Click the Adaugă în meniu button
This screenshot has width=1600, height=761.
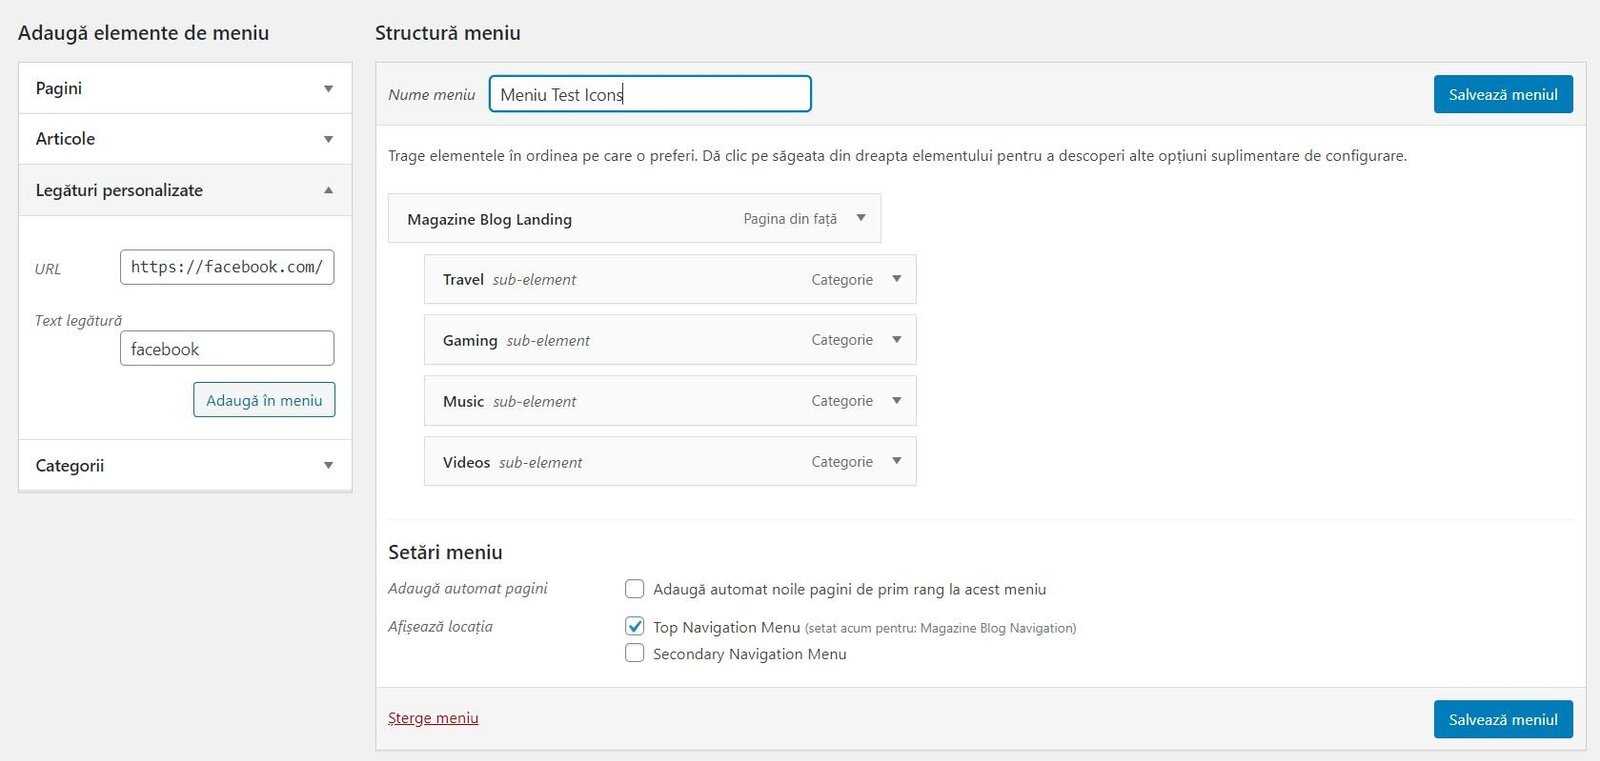pyautogui.click(x=264, y=400)
